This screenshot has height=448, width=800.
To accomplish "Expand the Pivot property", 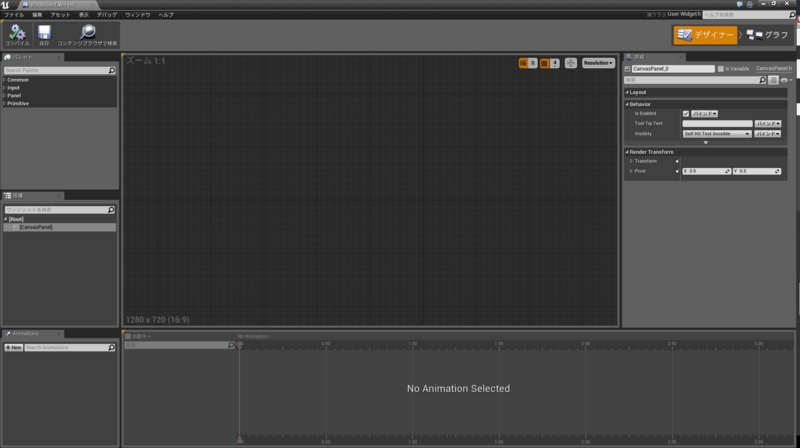I will pyautogui.click(x=632, y=171).
